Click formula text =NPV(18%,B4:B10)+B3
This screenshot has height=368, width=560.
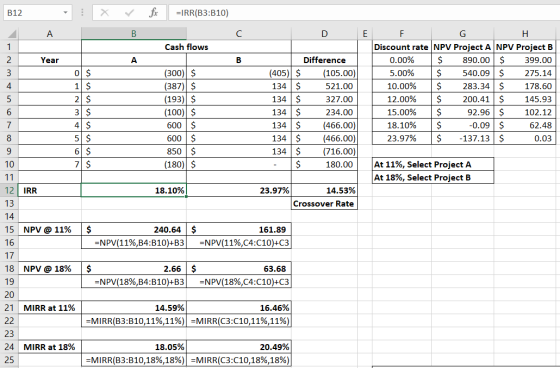[139, 282]
